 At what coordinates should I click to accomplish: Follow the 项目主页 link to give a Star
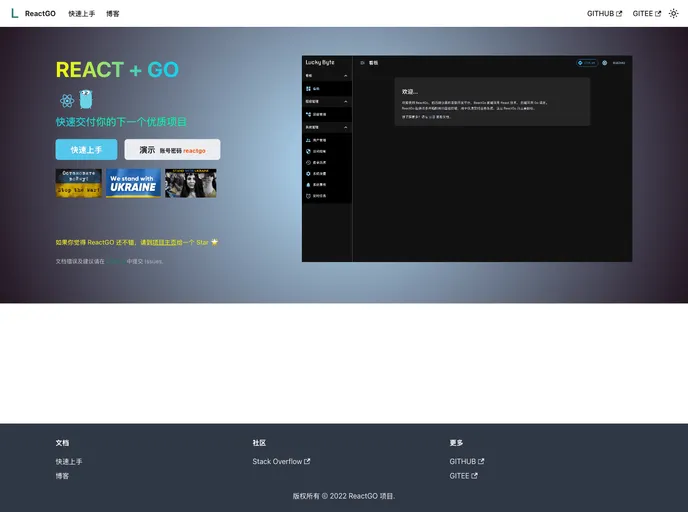tap(165, 242)
